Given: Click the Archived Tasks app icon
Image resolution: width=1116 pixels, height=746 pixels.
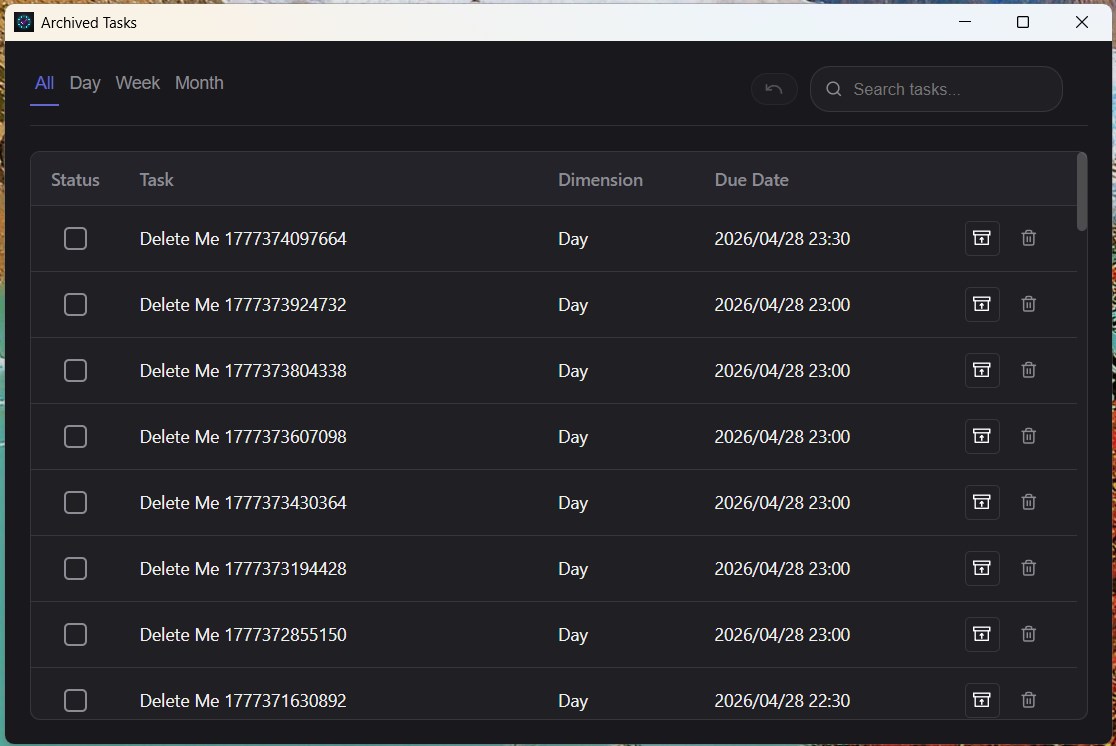Looking at the screenshot, I should click(x=23, y=22).
